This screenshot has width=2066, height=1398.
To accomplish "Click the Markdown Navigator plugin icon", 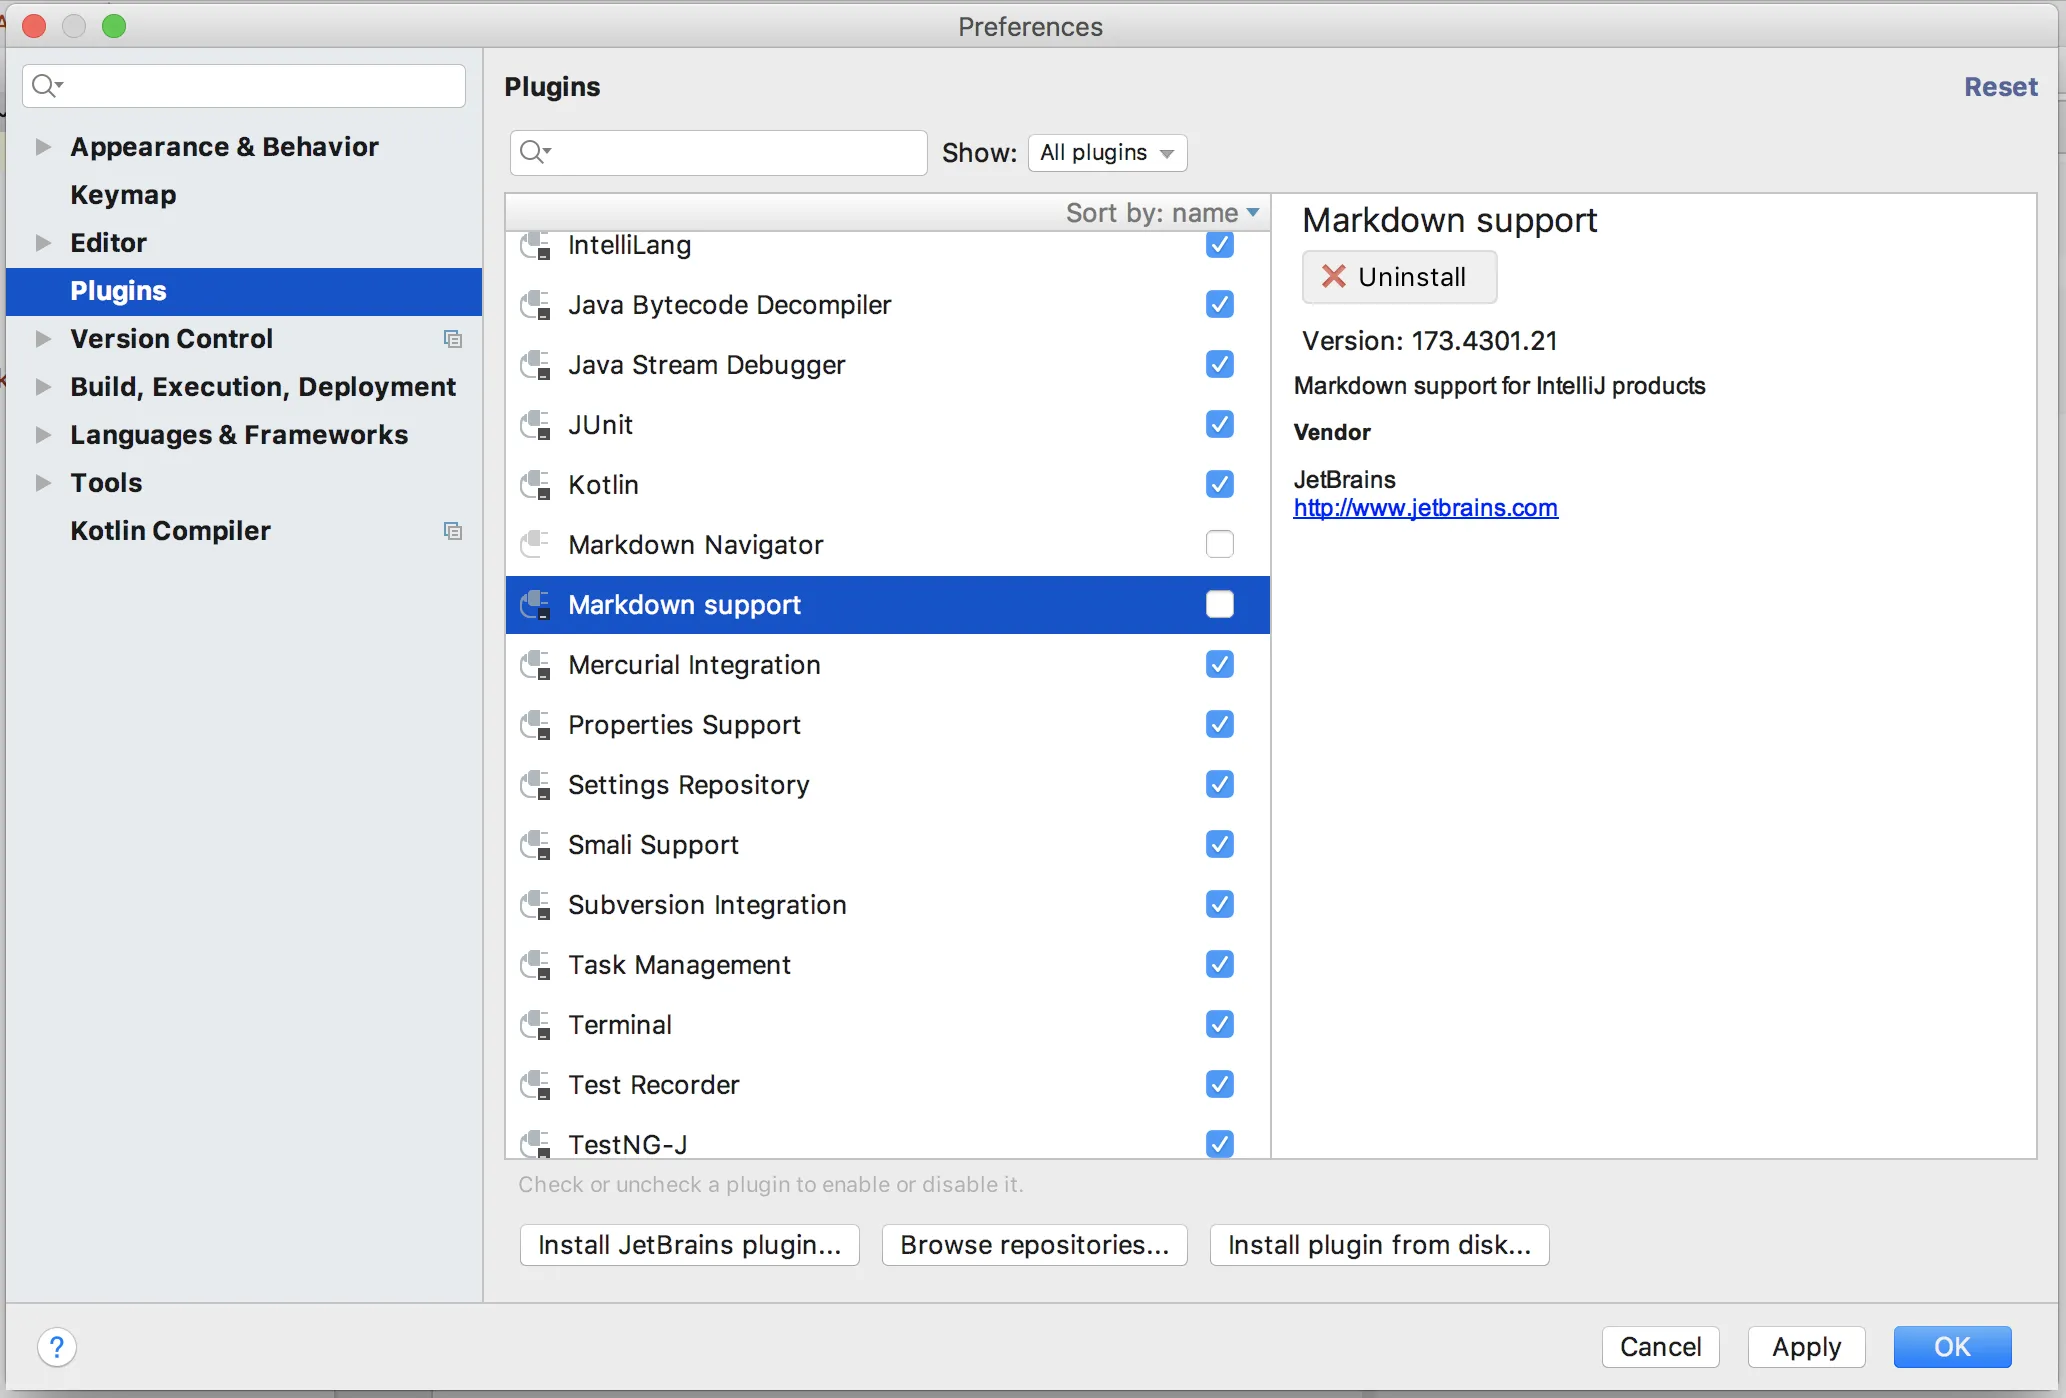I will [x=536, y=545].
